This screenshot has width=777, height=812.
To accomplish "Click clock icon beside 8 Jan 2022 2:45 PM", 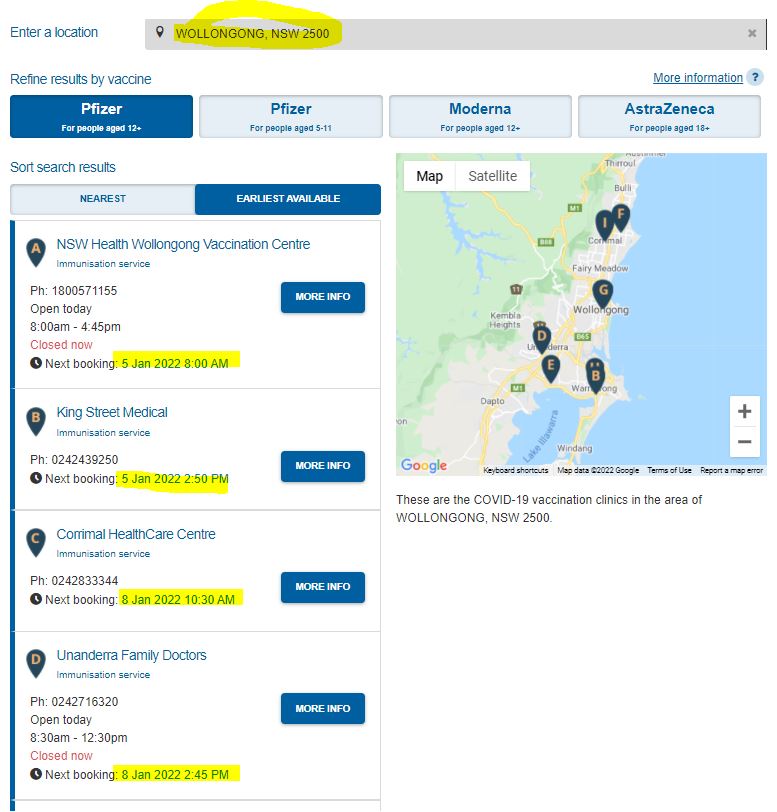I will 36,774.
